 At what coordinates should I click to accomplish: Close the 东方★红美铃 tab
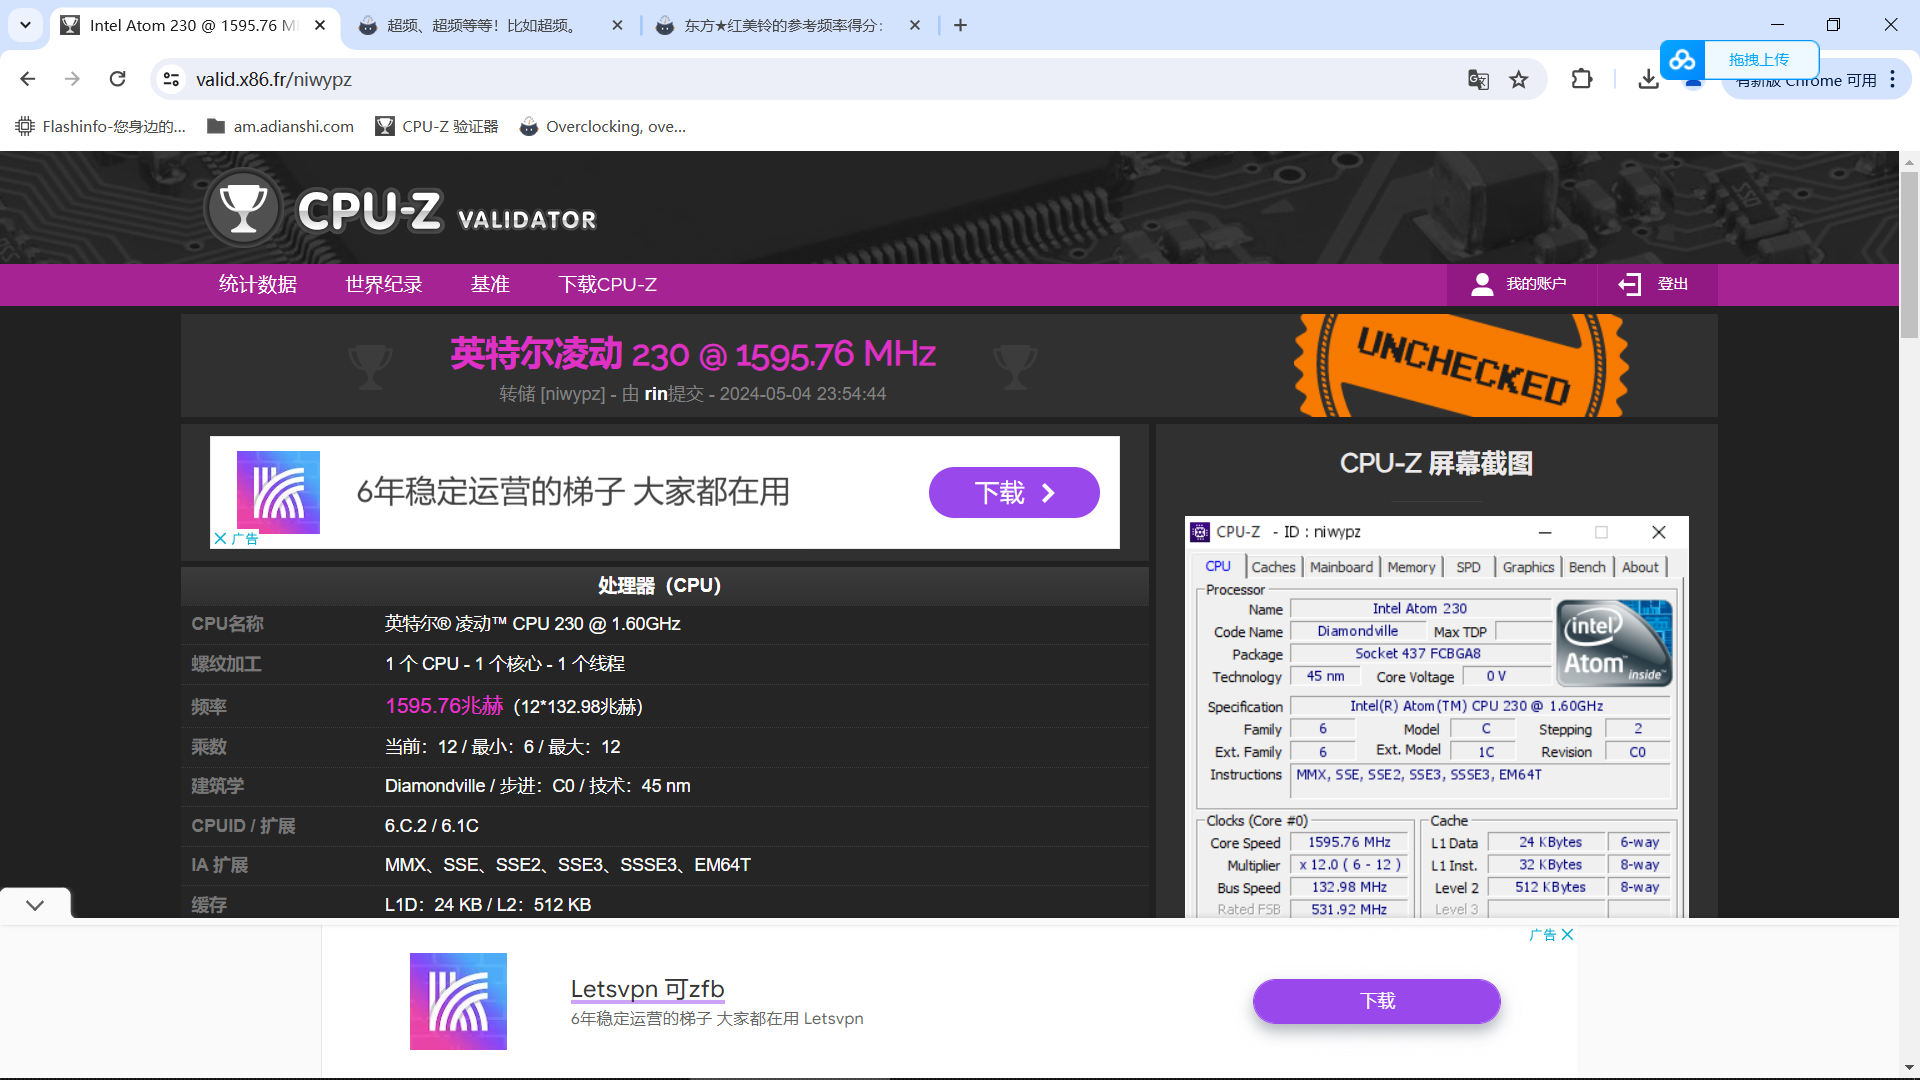point(915,25)
